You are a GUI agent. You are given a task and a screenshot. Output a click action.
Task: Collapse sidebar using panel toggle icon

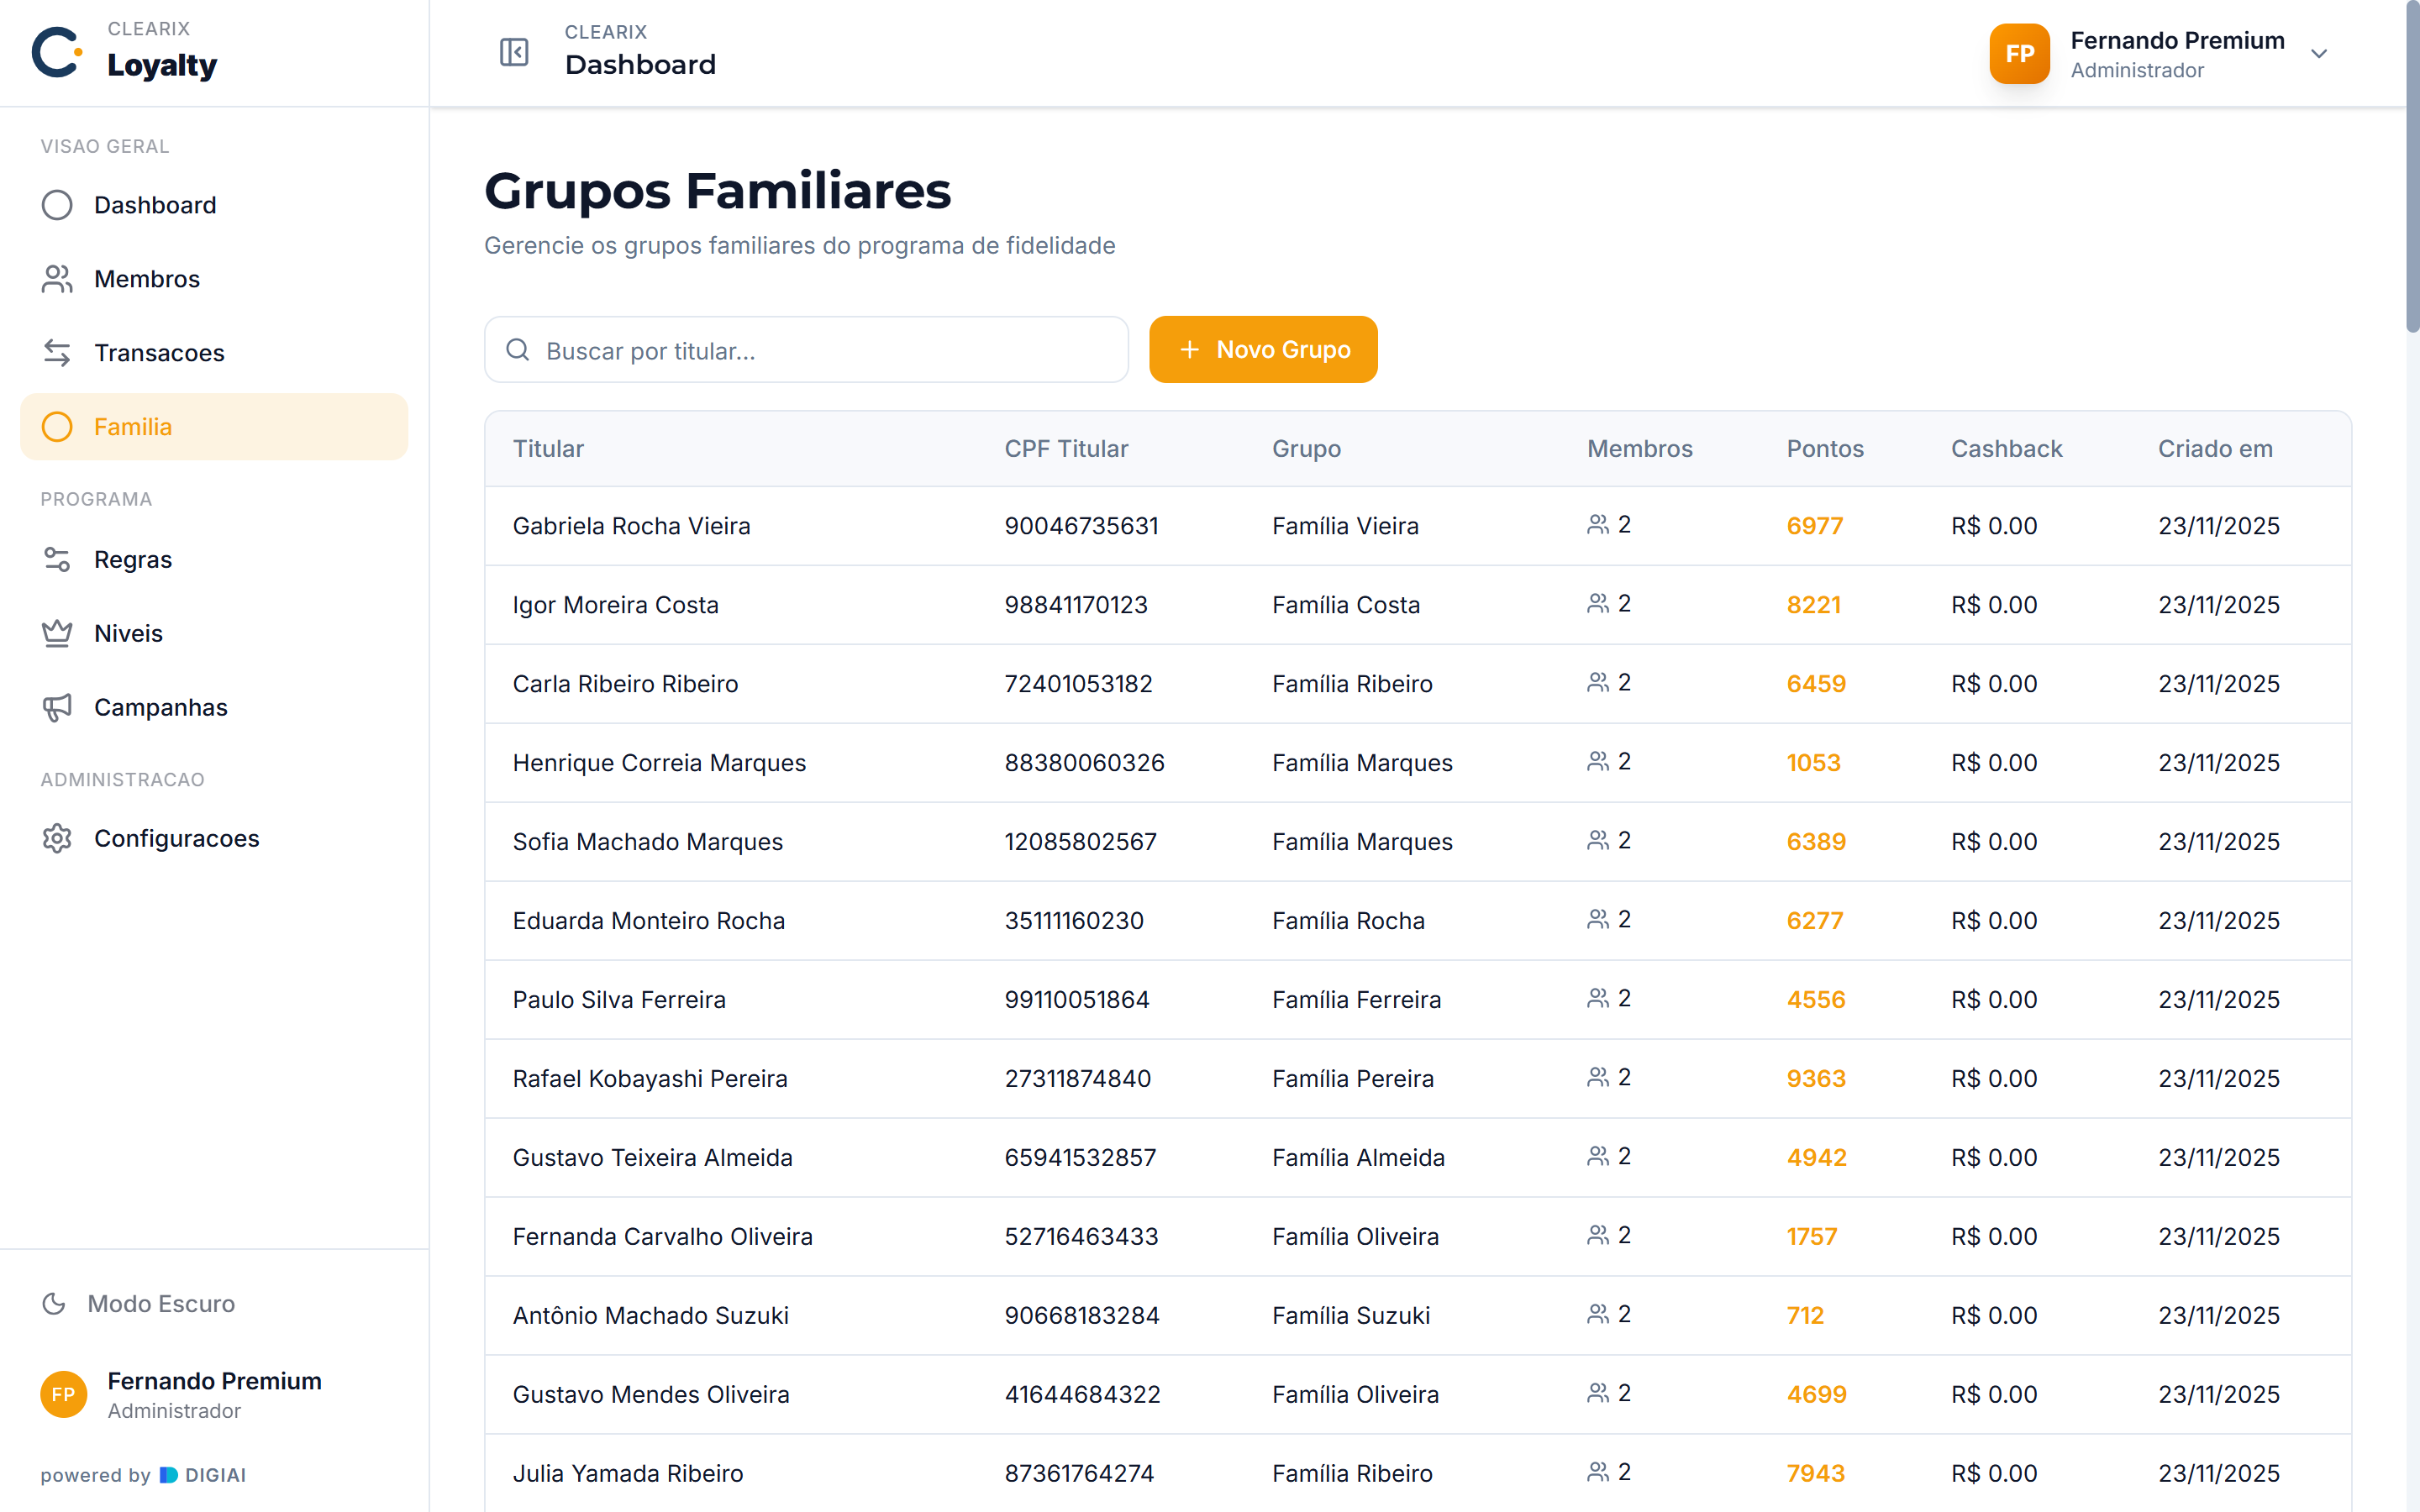click(514, 52)
